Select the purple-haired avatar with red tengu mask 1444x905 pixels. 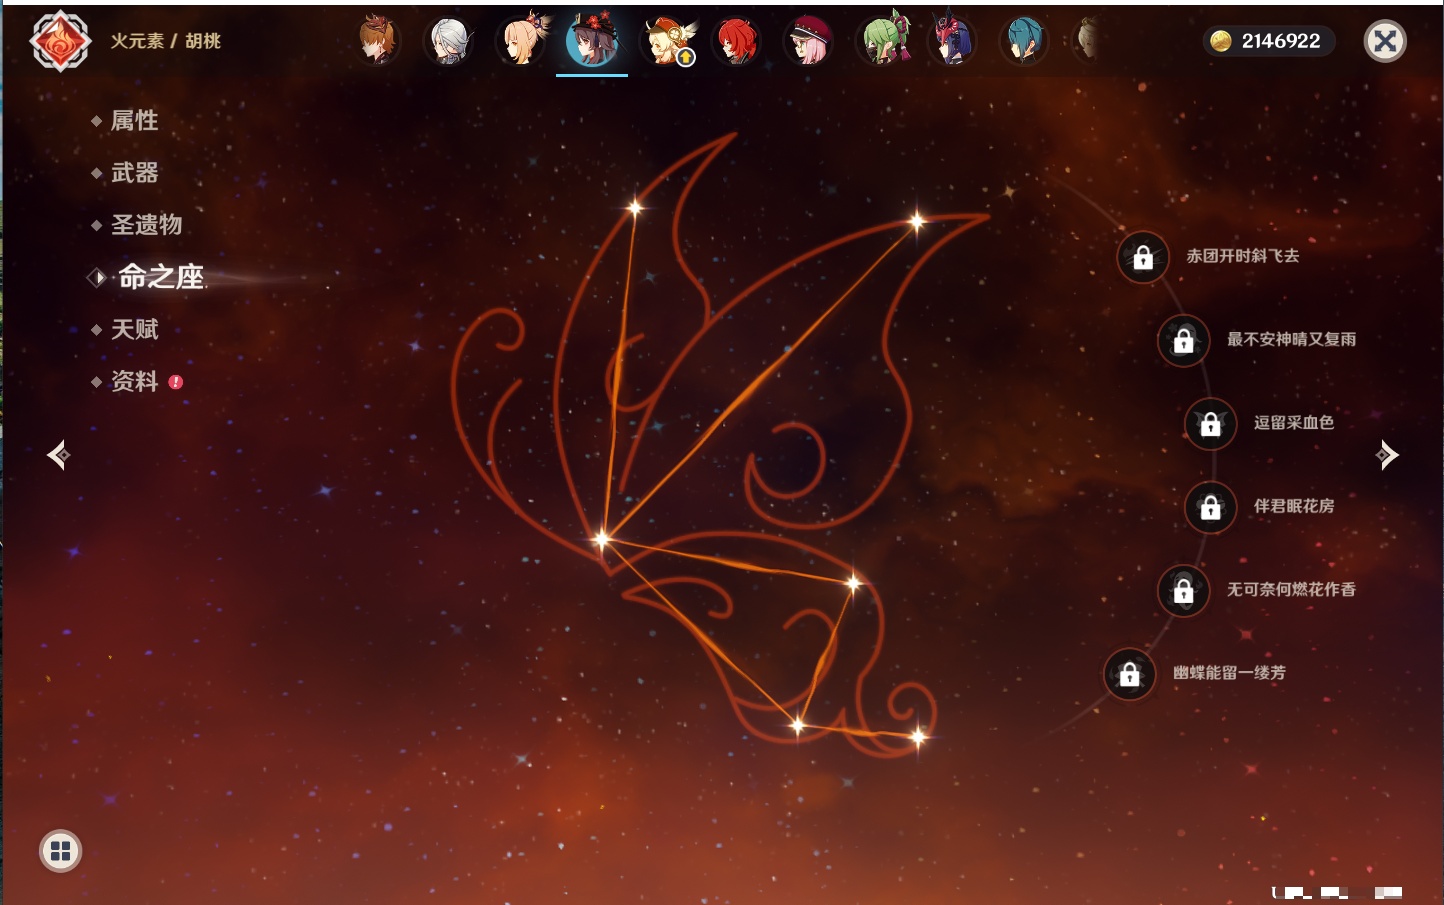[x=951, y=41]
